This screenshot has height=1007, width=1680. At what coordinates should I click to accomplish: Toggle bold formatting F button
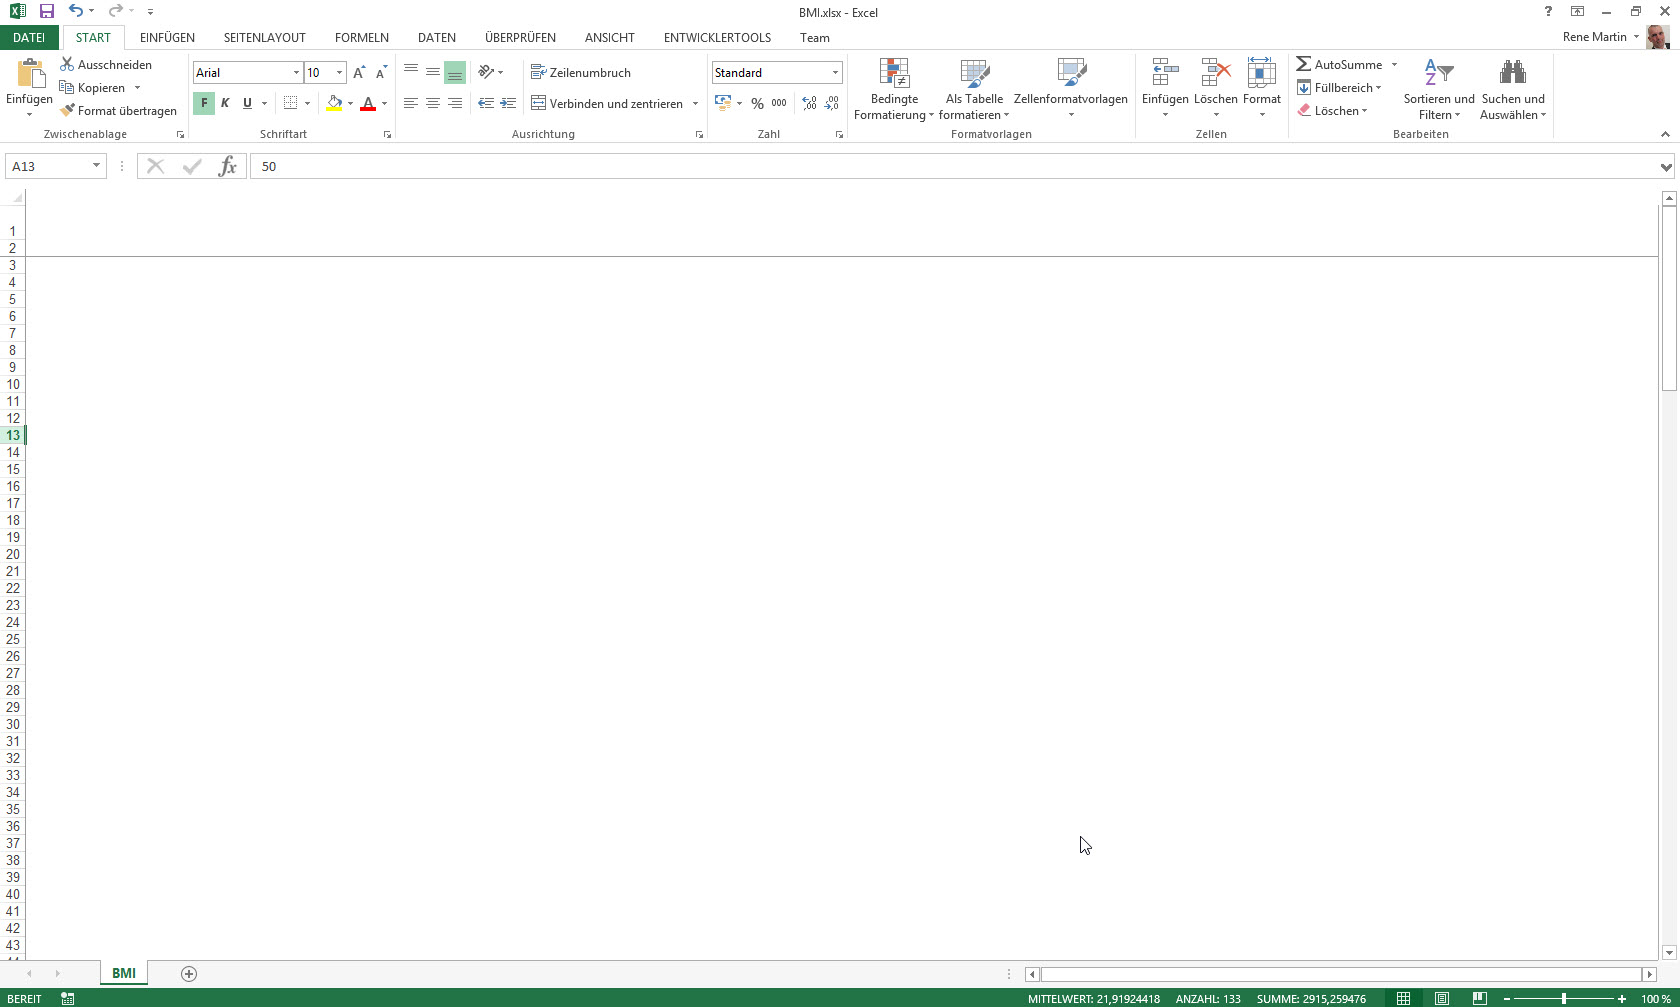204,104
